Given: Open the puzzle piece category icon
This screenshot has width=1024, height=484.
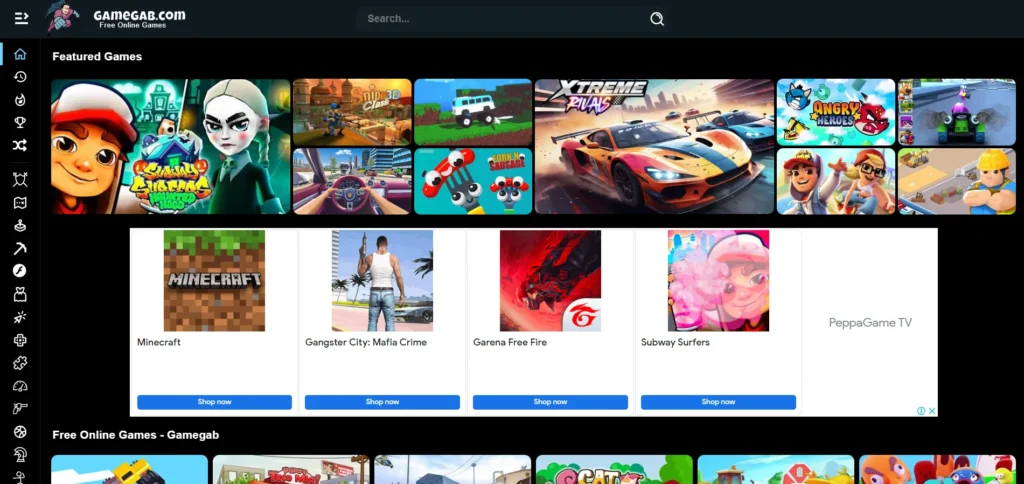Looking at the screenshot, I should (20, 363).
